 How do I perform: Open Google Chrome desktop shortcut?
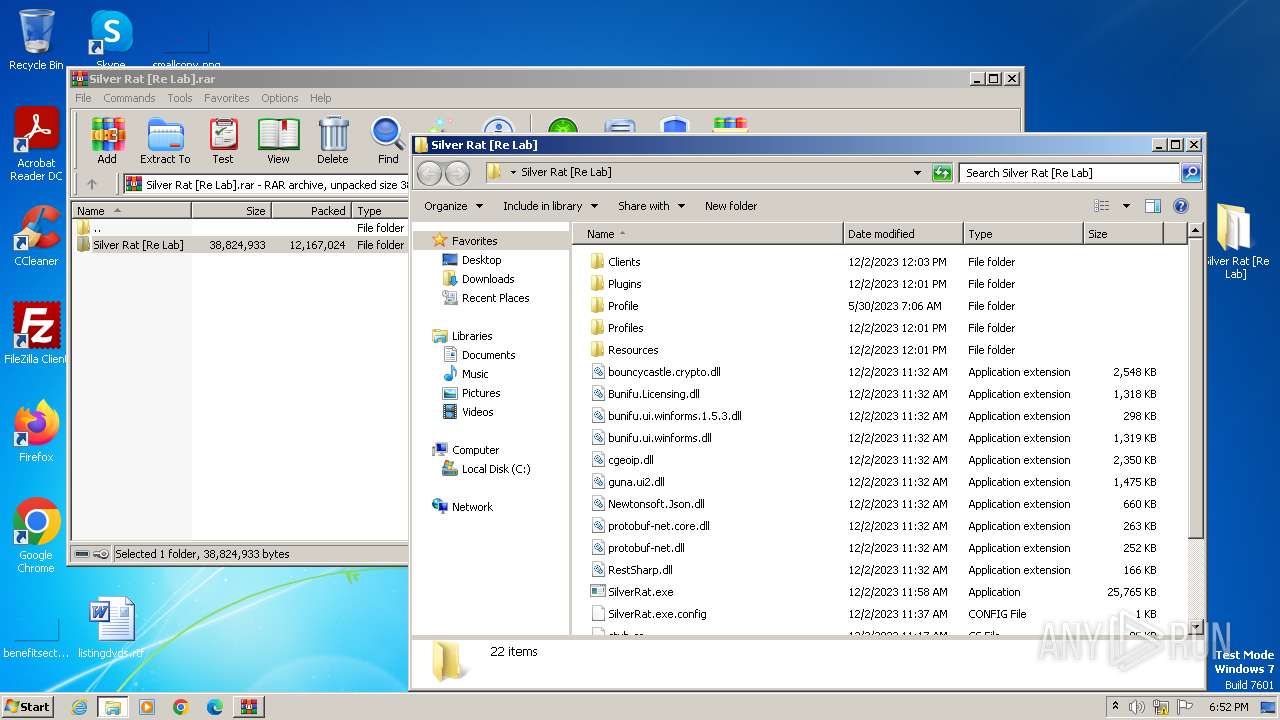pos(36,535)
